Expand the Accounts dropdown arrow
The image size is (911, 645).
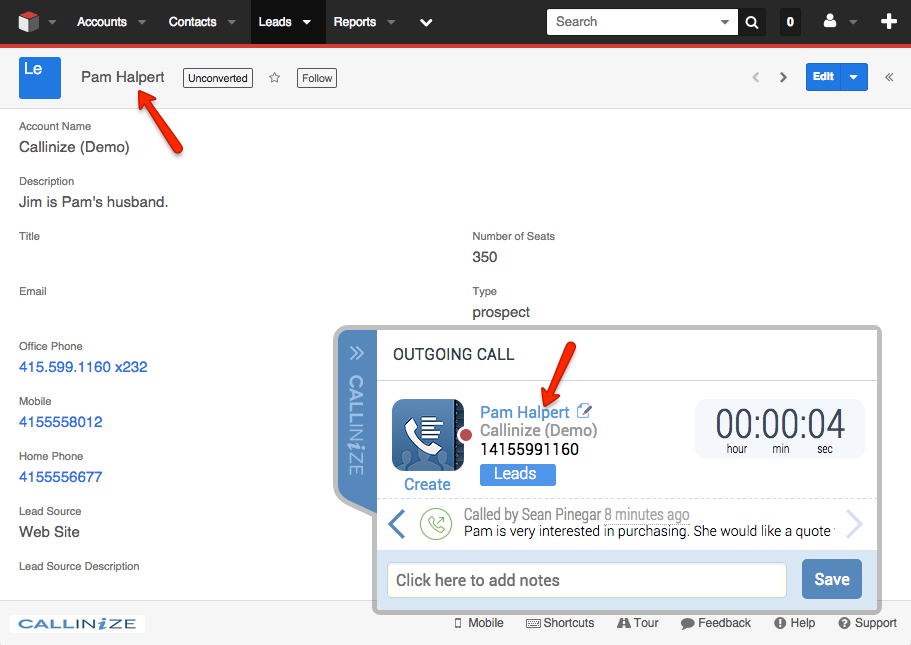pos(142,22)
